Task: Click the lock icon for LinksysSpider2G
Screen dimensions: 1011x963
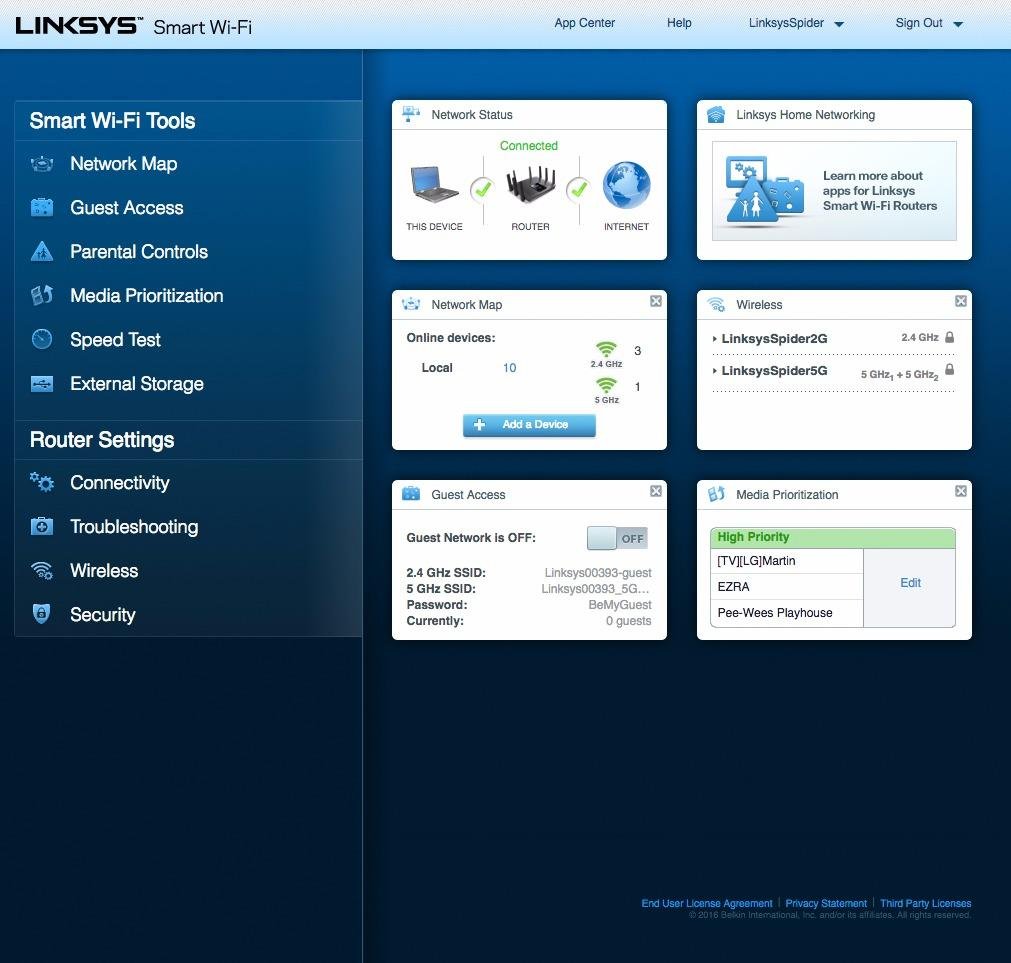Action: 949,337
